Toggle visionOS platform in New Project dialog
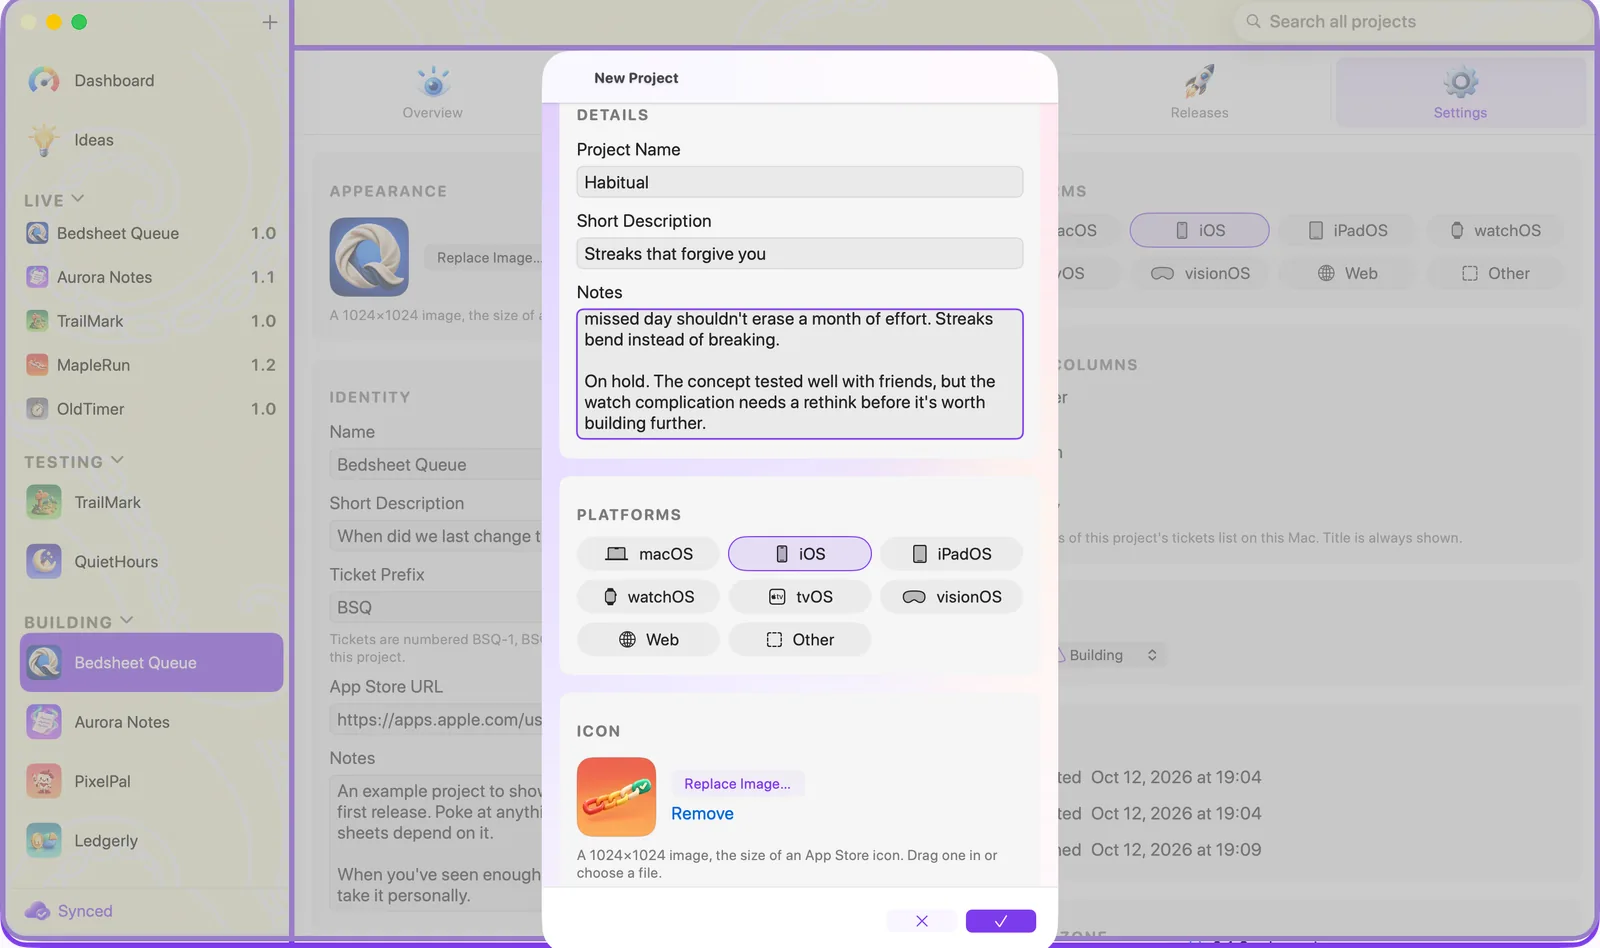 click(951, 597)
